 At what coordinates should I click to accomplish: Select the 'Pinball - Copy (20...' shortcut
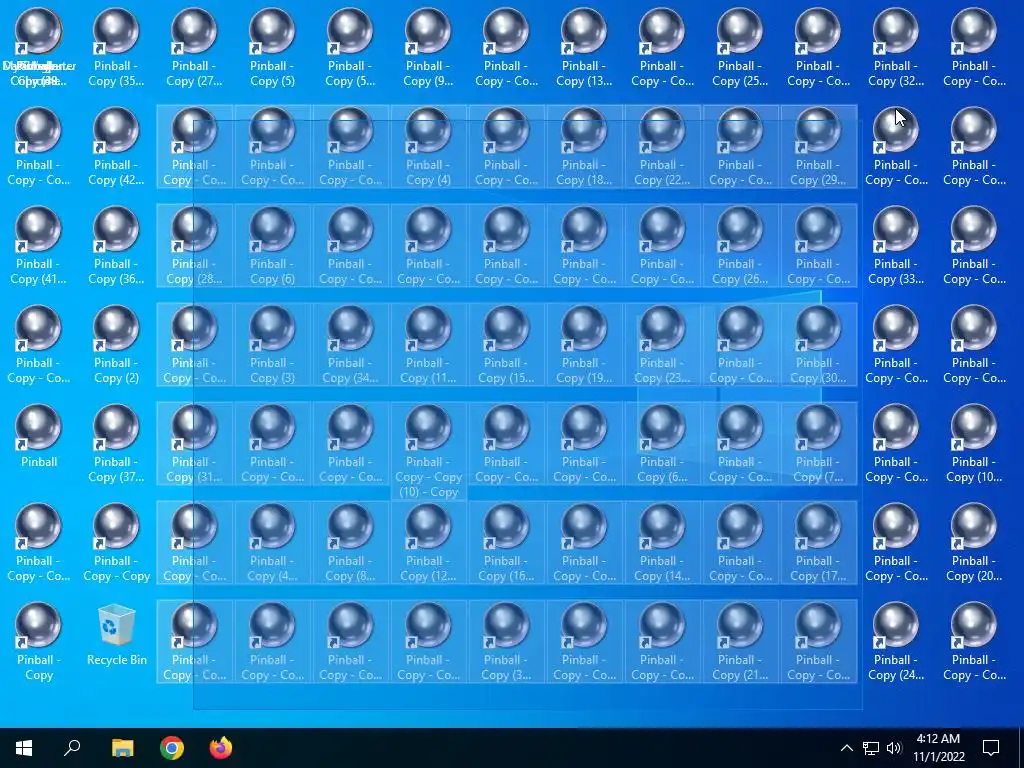click(973, 542)
